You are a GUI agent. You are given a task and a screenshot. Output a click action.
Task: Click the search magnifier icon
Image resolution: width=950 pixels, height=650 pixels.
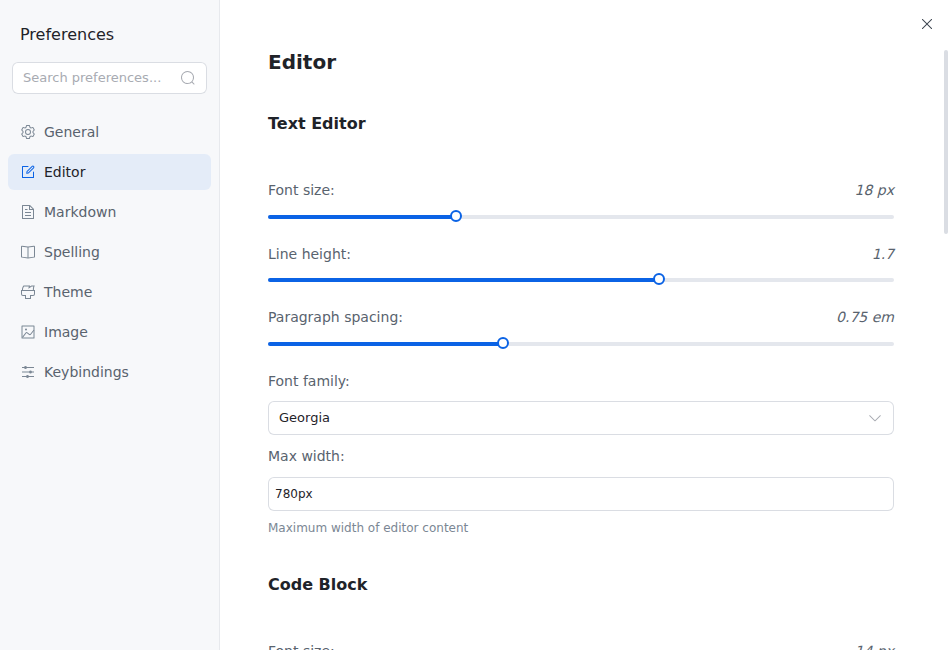188,78
